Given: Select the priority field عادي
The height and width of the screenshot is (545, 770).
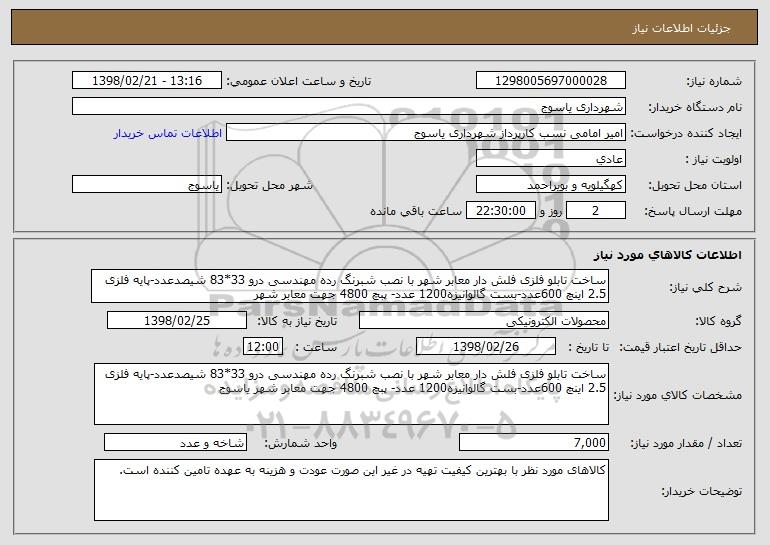Looking at the screenshot, I should click(x=550, y=159).
